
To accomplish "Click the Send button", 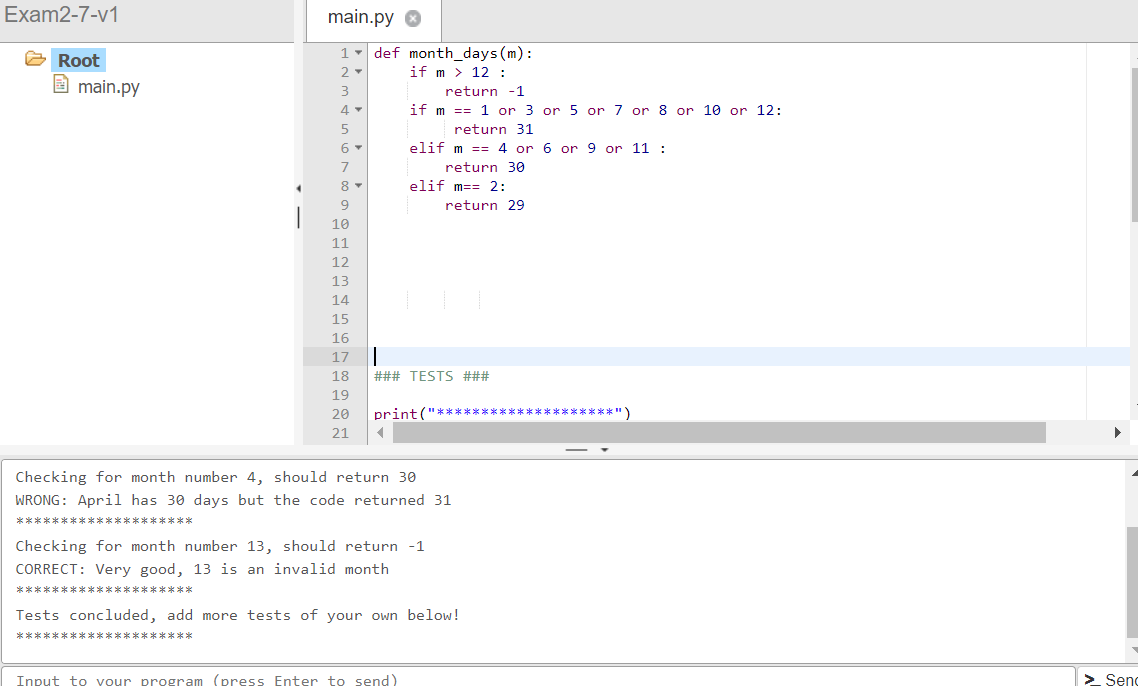I will click(x=1108, y=679).
